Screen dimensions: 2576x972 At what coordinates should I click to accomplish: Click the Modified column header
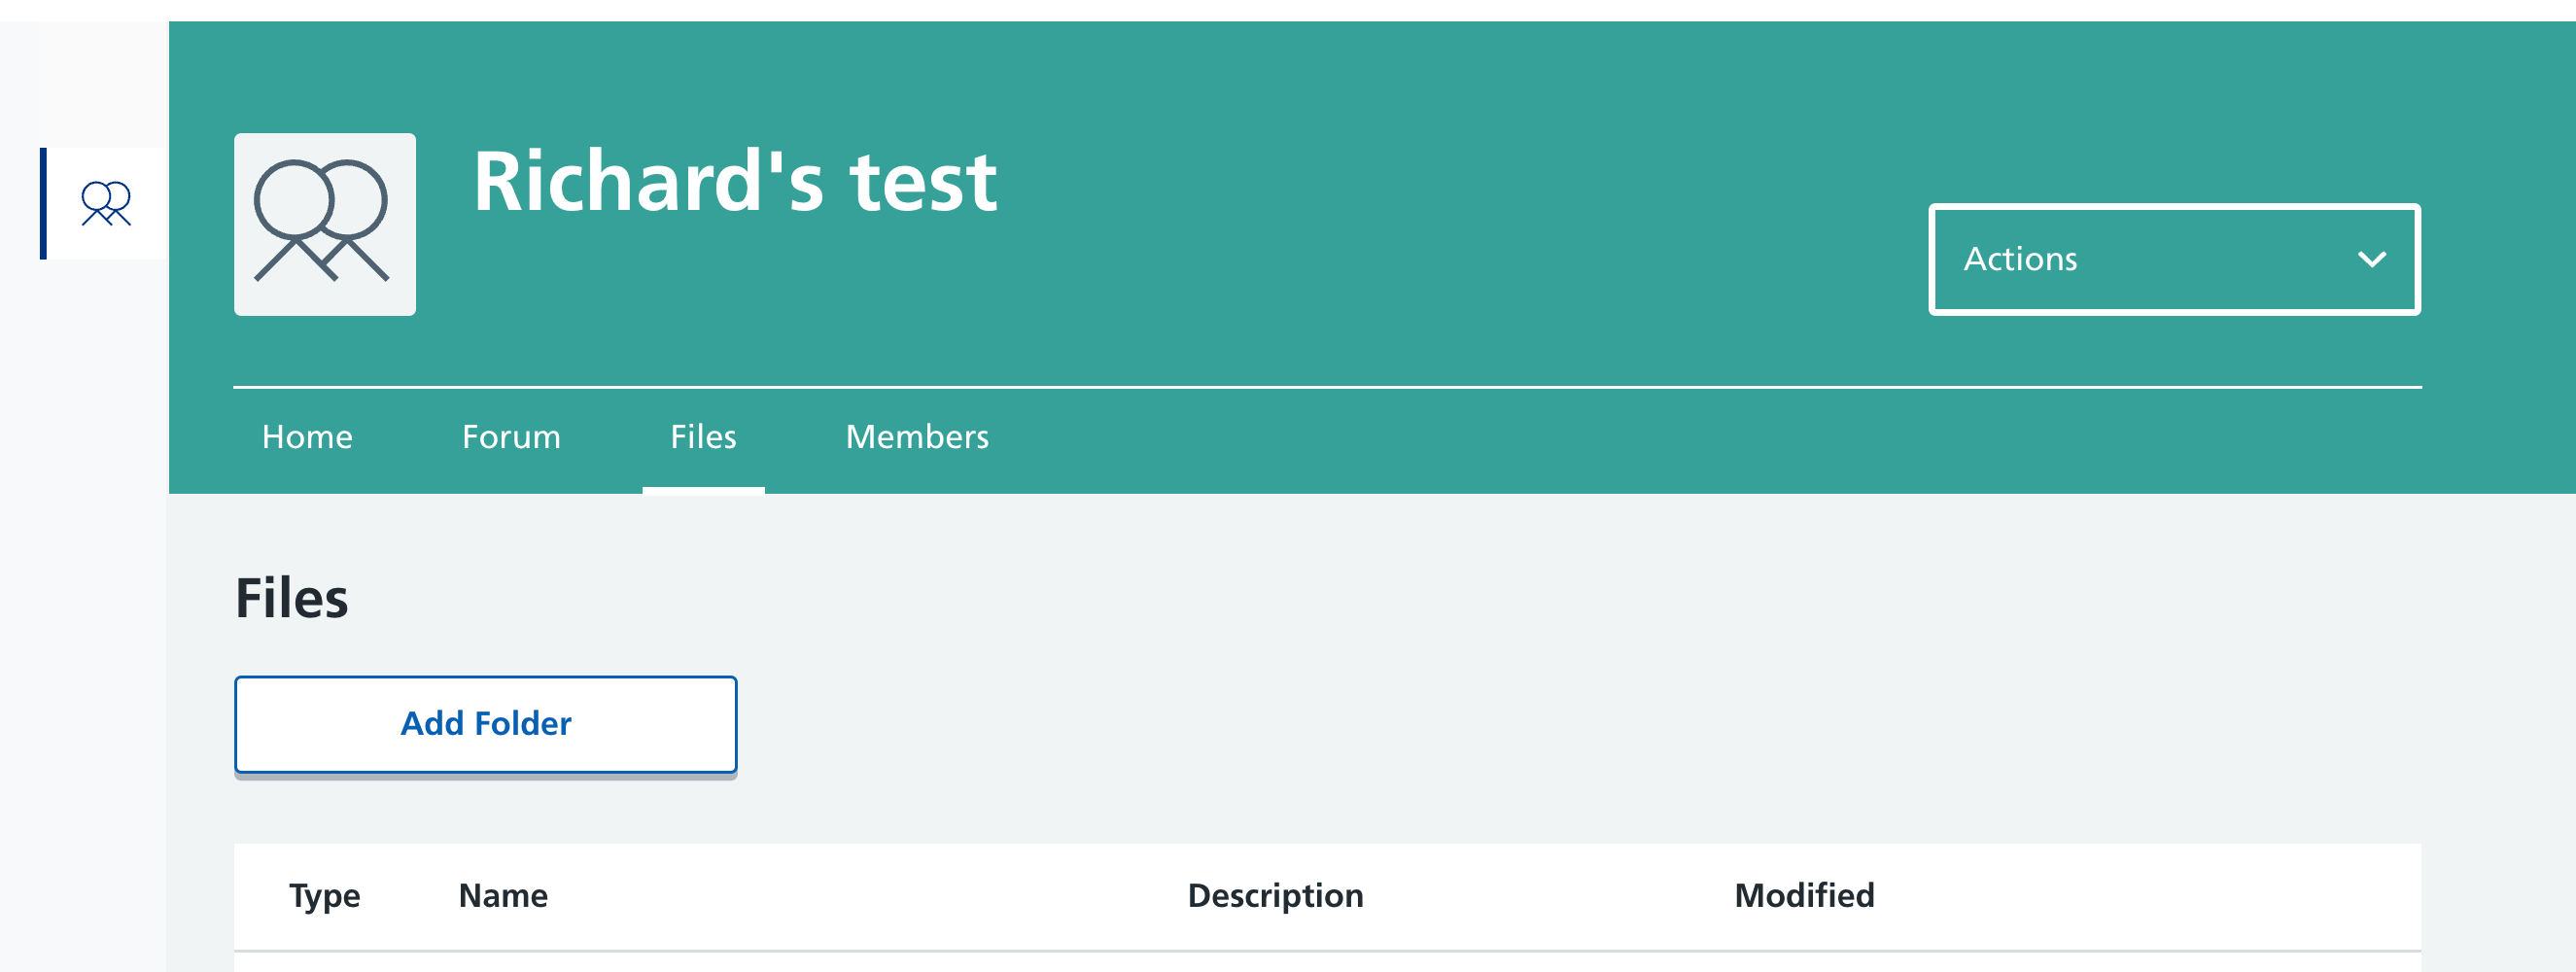pos(1804,895)
